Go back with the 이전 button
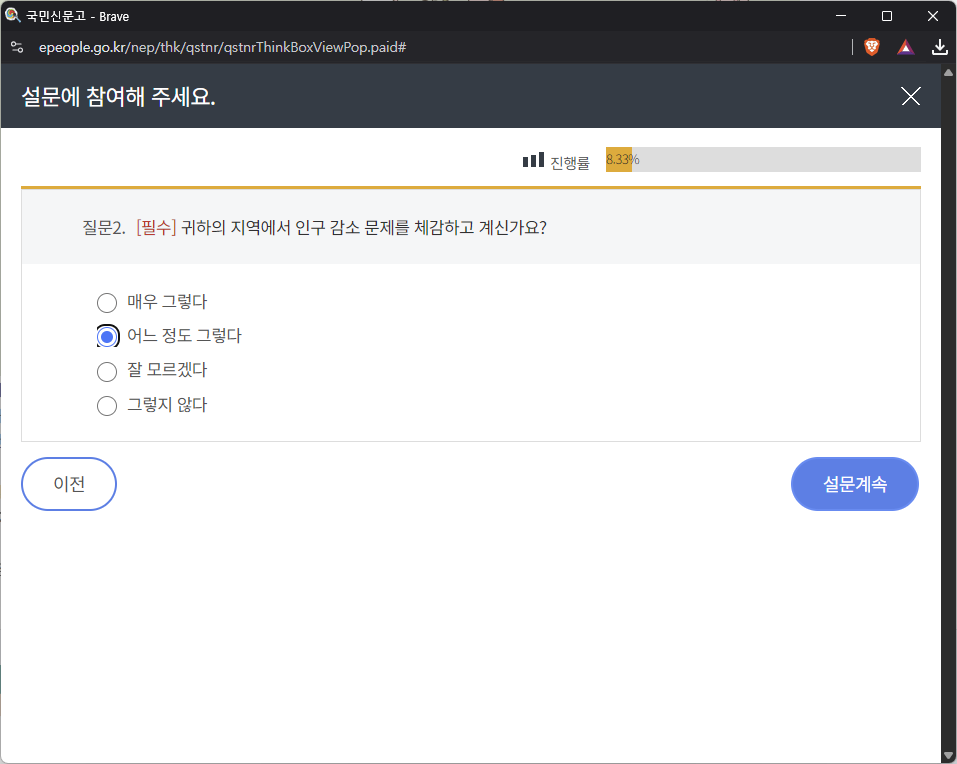957x764 pixels. coord(69,484)
